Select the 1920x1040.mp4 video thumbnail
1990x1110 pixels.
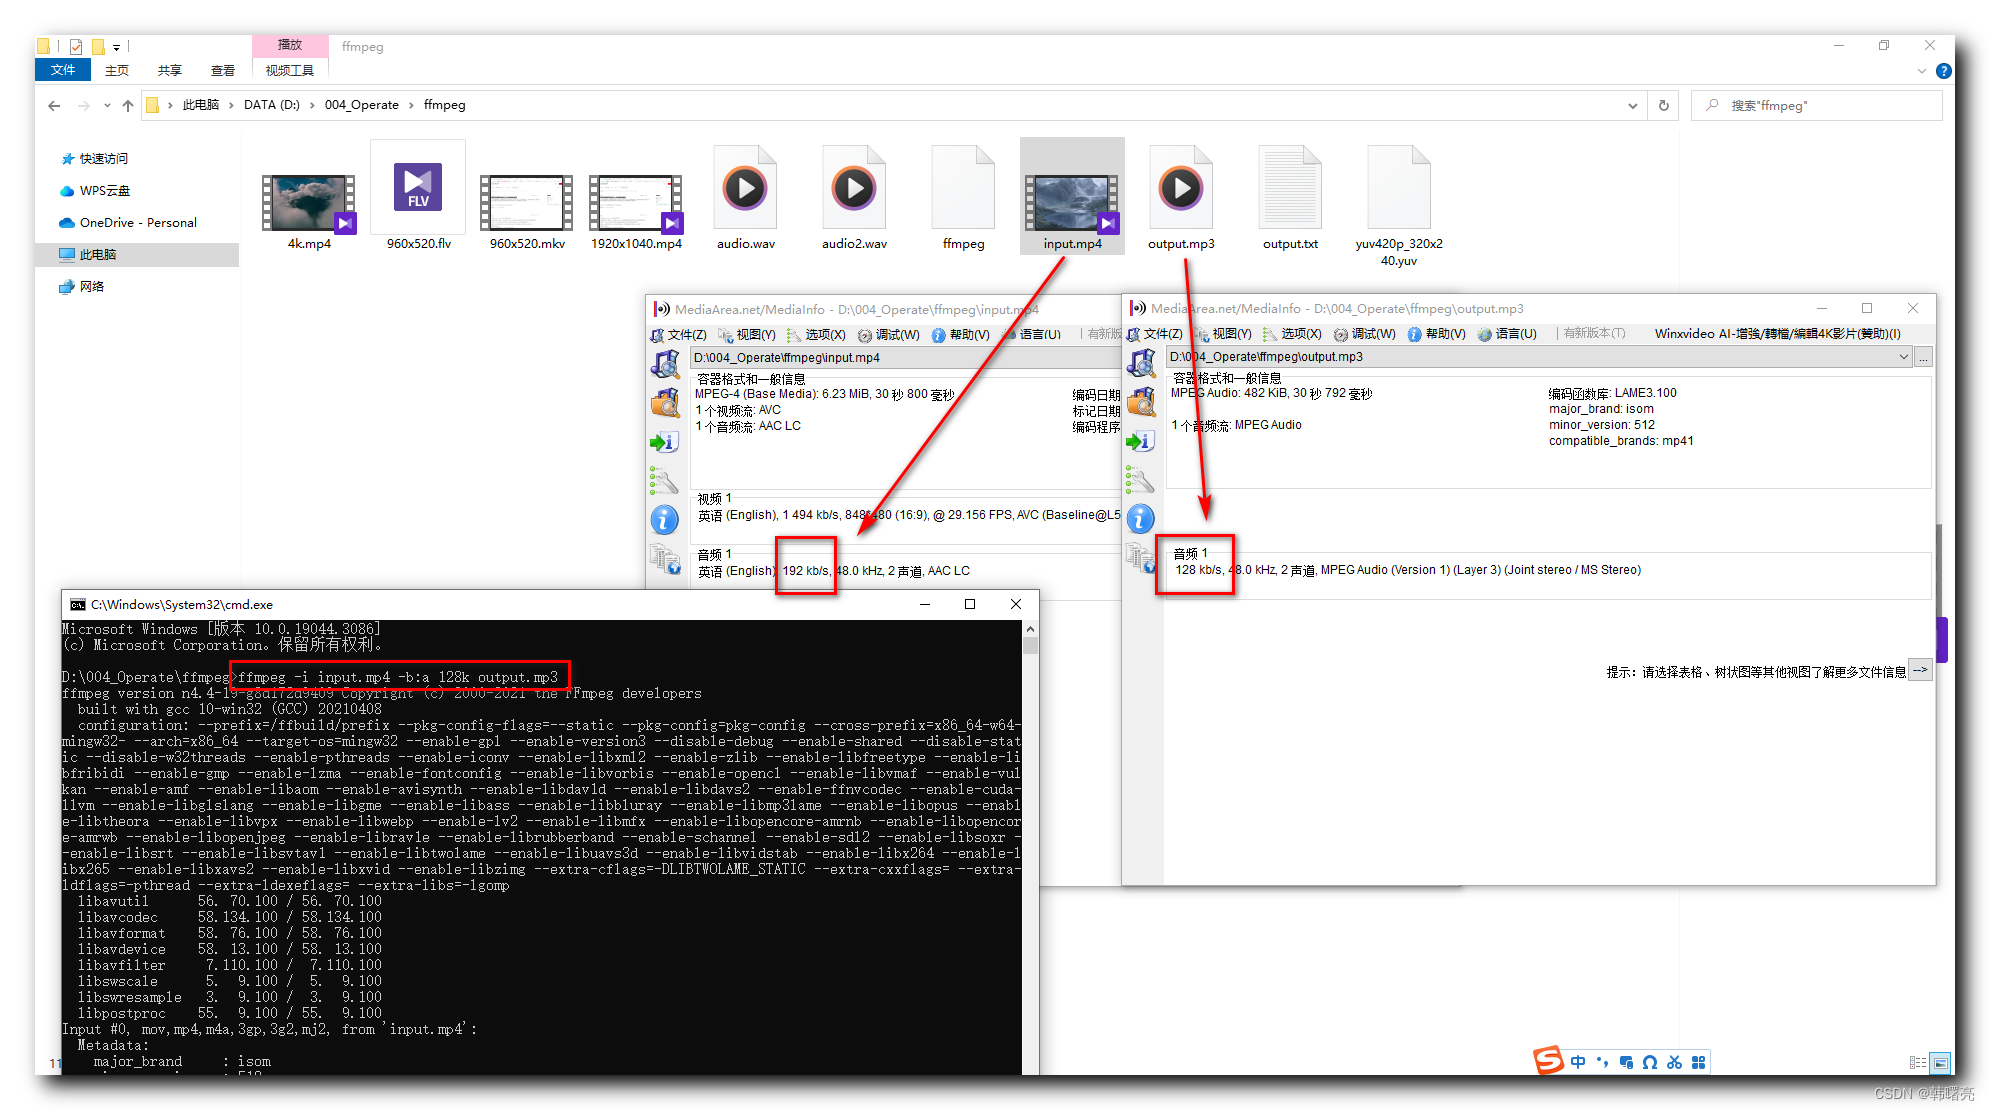click(636, 203)
